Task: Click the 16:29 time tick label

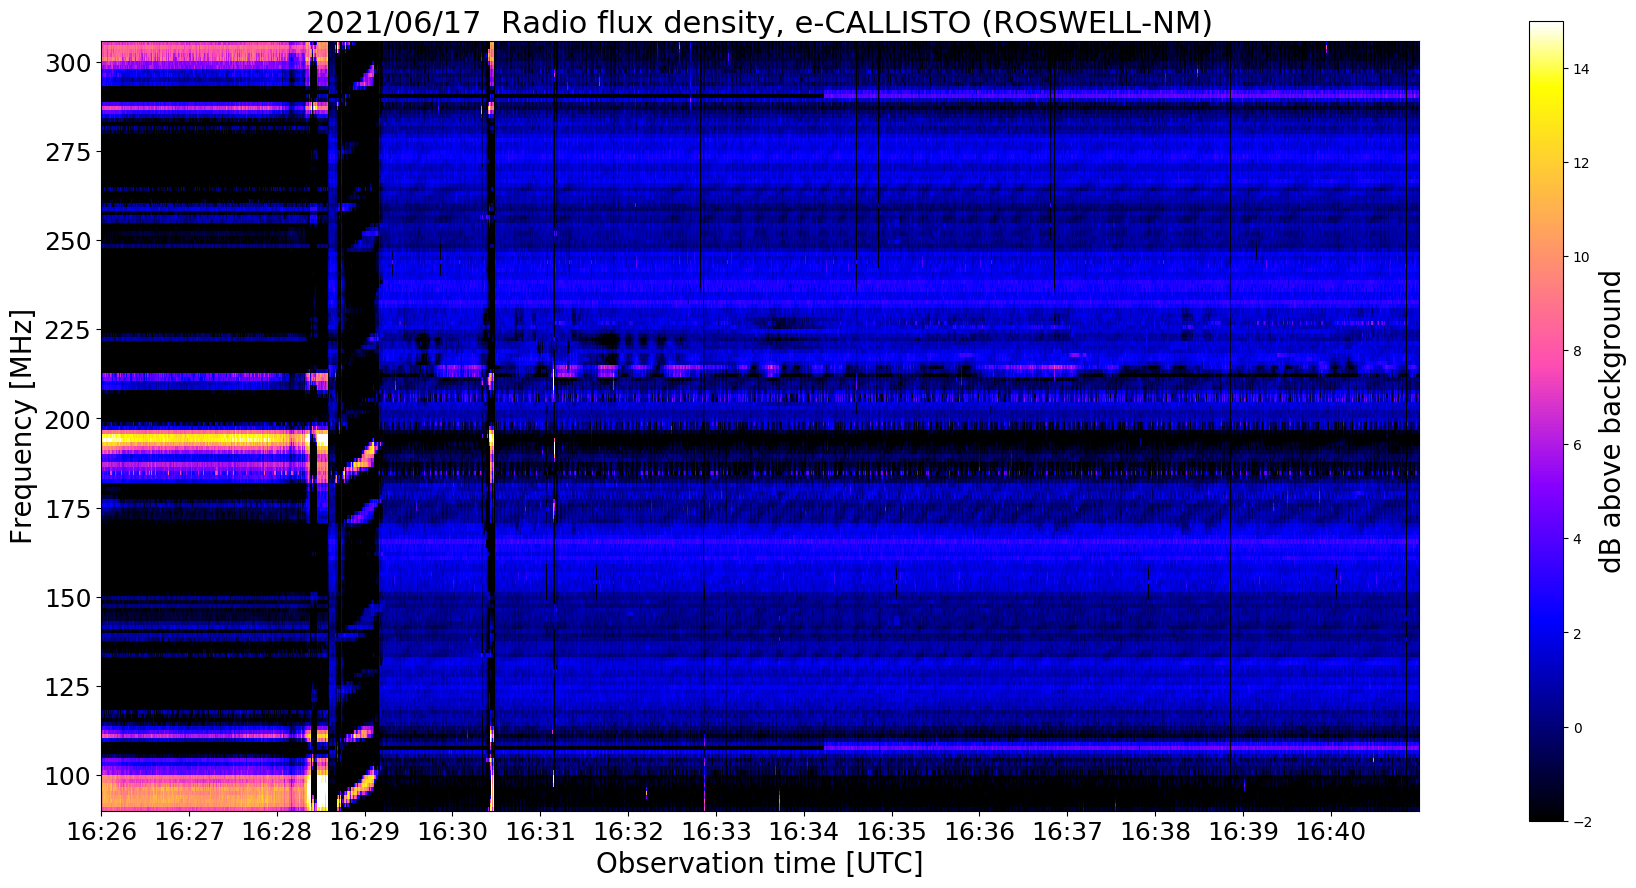Action: click(x=364, y=831)
